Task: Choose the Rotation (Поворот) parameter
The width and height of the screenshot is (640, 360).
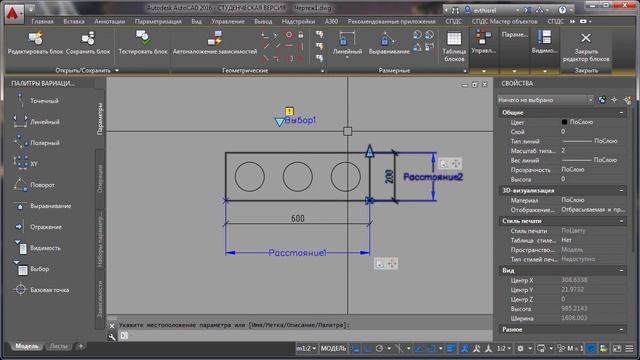Action: coord(34,185)
